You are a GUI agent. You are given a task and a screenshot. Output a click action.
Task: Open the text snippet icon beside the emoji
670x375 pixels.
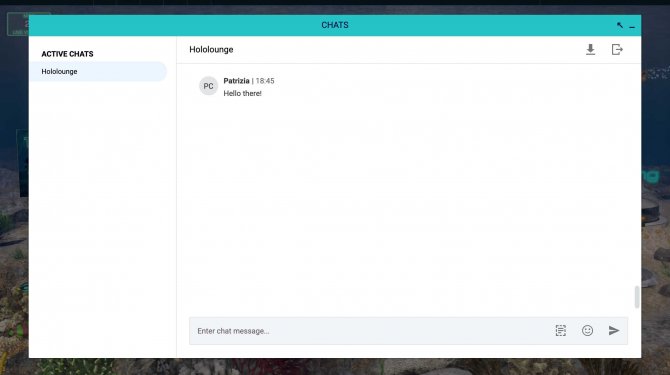click(561, 331)
